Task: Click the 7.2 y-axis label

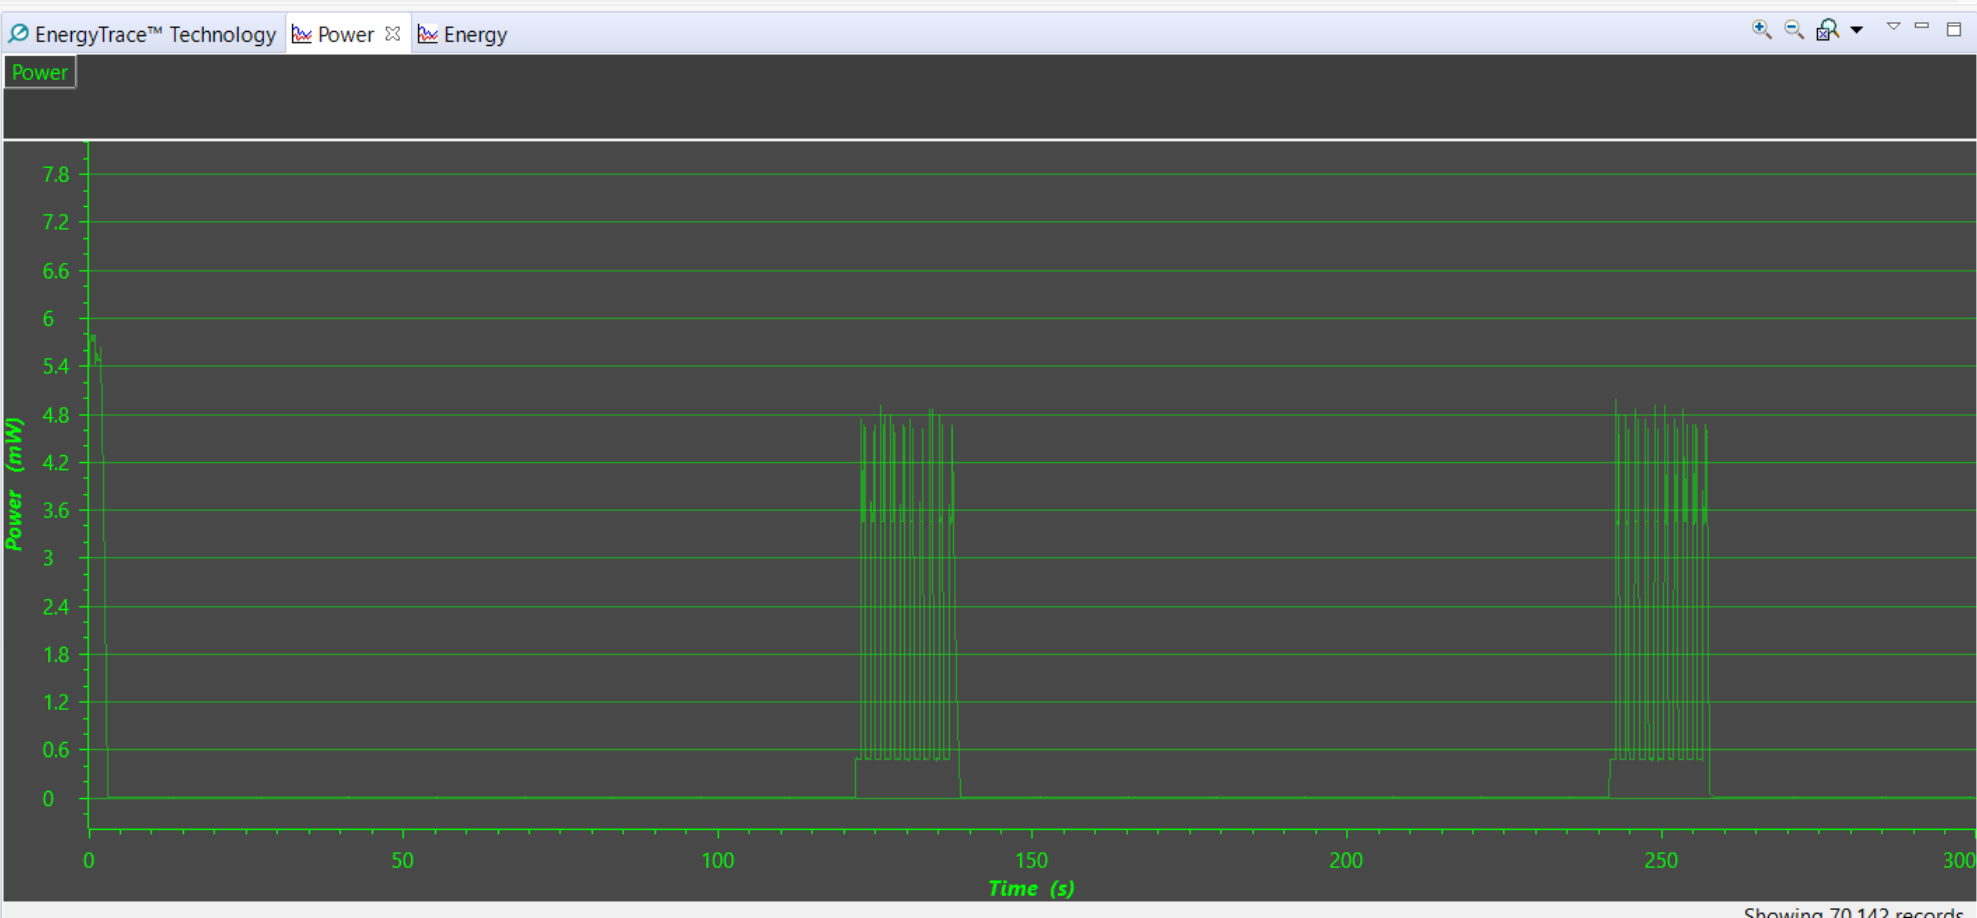Action: (56, 222)
